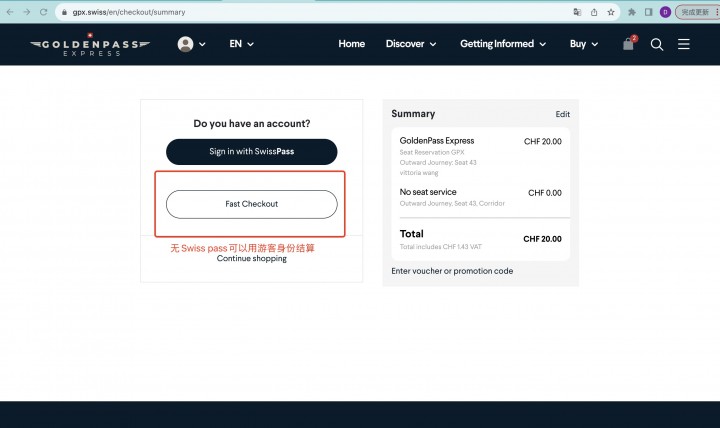Click Sign in with SwissPass button
Image resolution: width=720 pixels, height=428 pixels.
(x=252, y=152)
